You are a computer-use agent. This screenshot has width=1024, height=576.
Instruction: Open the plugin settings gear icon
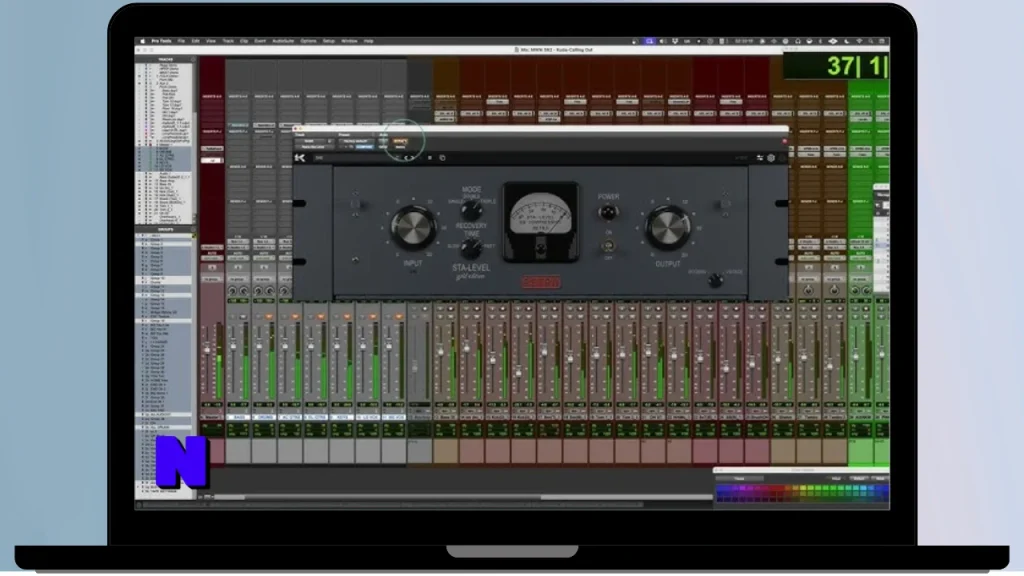(771, 158)
